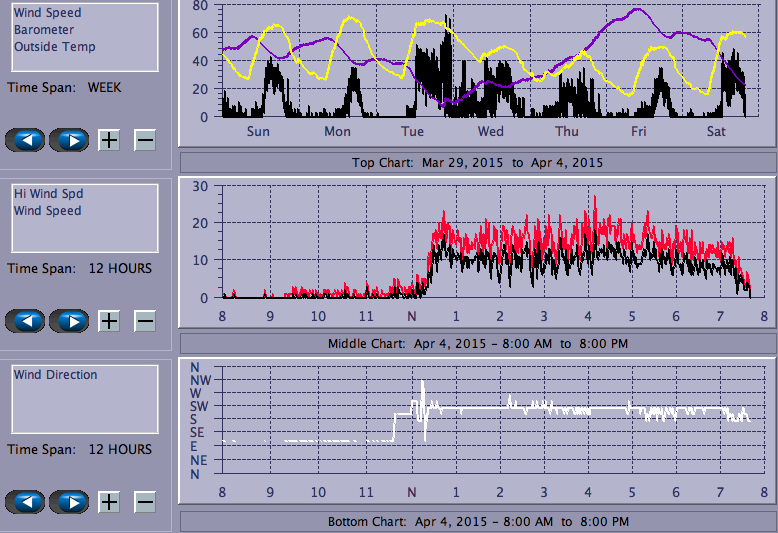Select Wind Direction in the bottom chart list

coord(55,375)
